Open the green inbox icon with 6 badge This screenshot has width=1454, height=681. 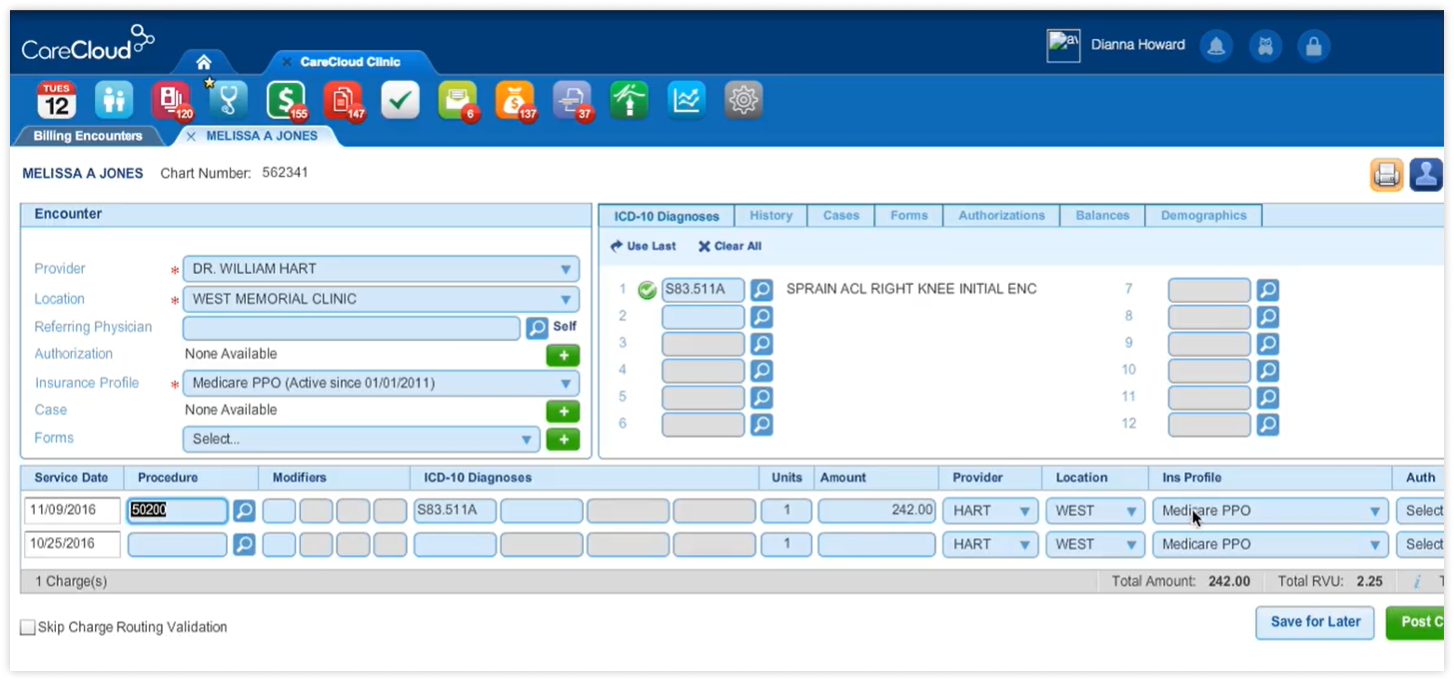(x=458, y=100)
